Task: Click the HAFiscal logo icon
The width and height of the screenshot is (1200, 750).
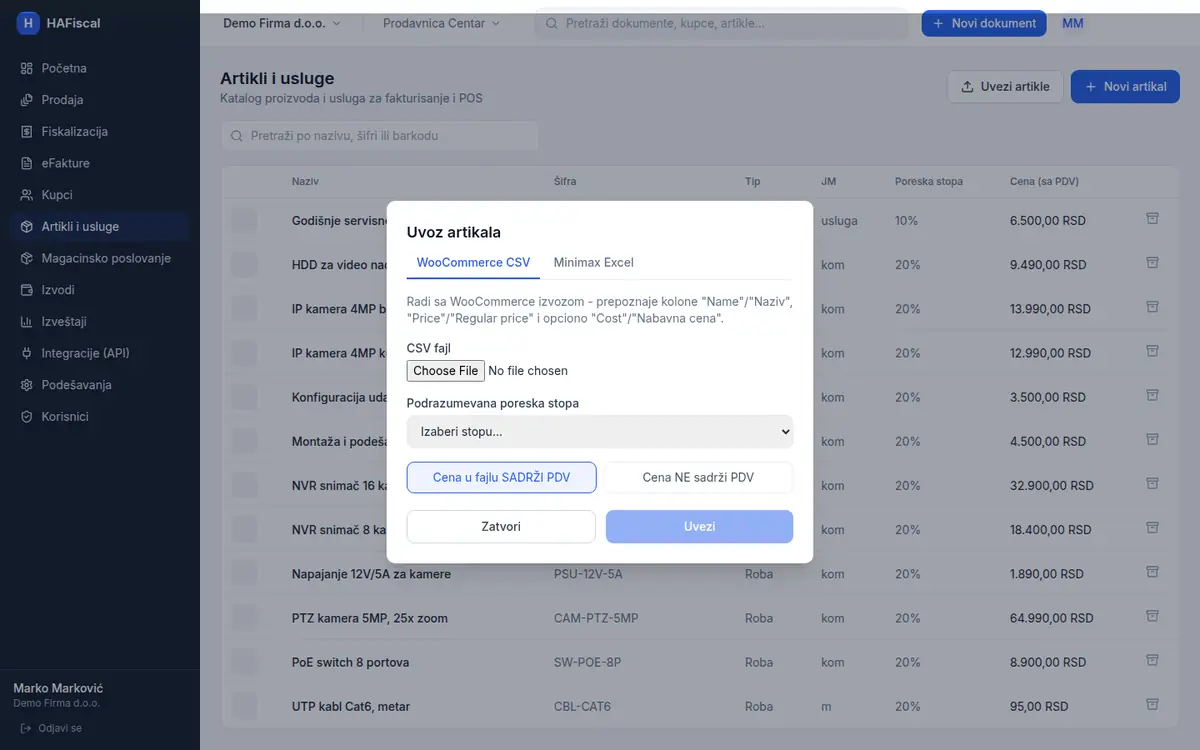Action: coord(28,23)
